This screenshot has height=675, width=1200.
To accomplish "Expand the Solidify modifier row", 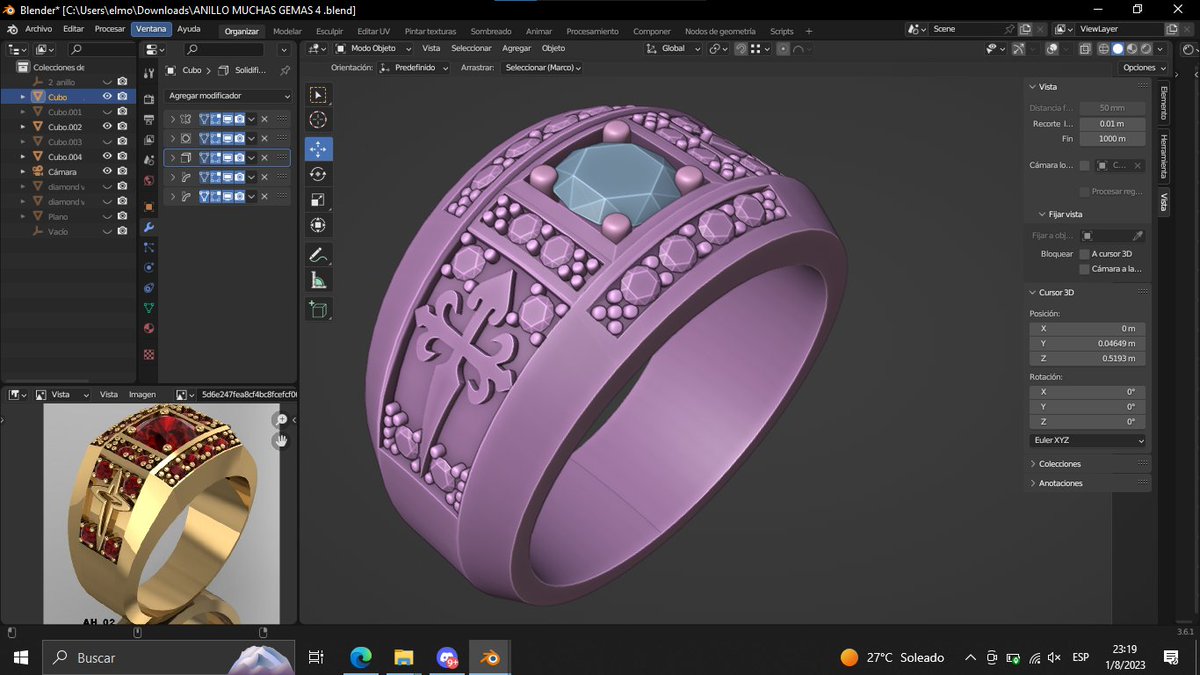I will click(x=173, y=158).
